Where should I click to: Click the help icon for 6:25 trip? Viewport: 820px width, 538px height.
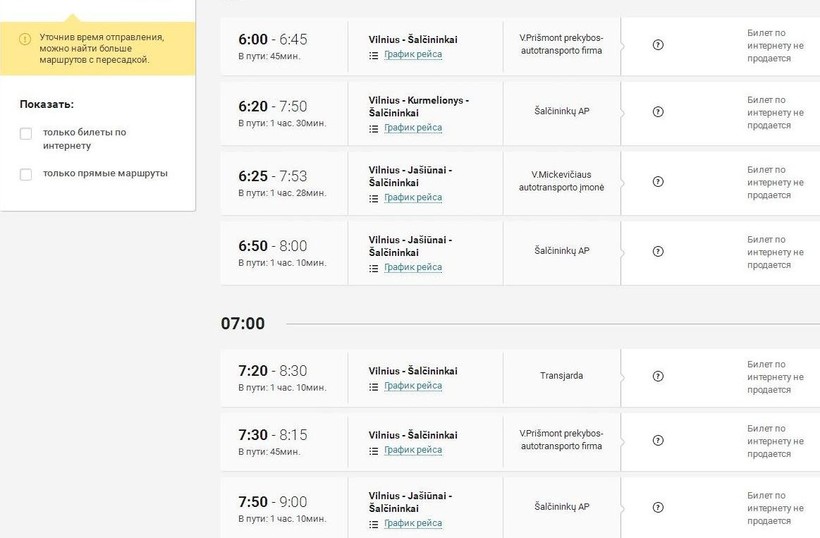pyautogui.click(x=658, y=182)
